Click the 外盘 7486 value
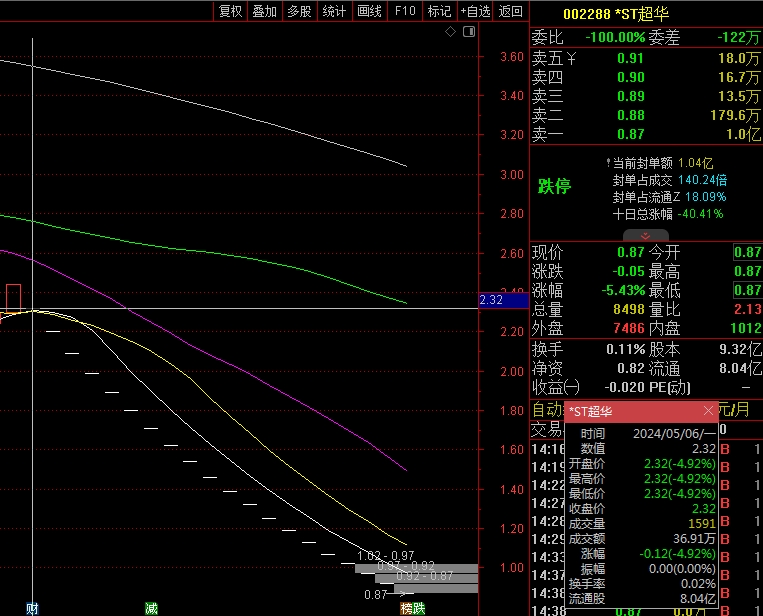This screenshot has width=763, height=616. [629, 328]
